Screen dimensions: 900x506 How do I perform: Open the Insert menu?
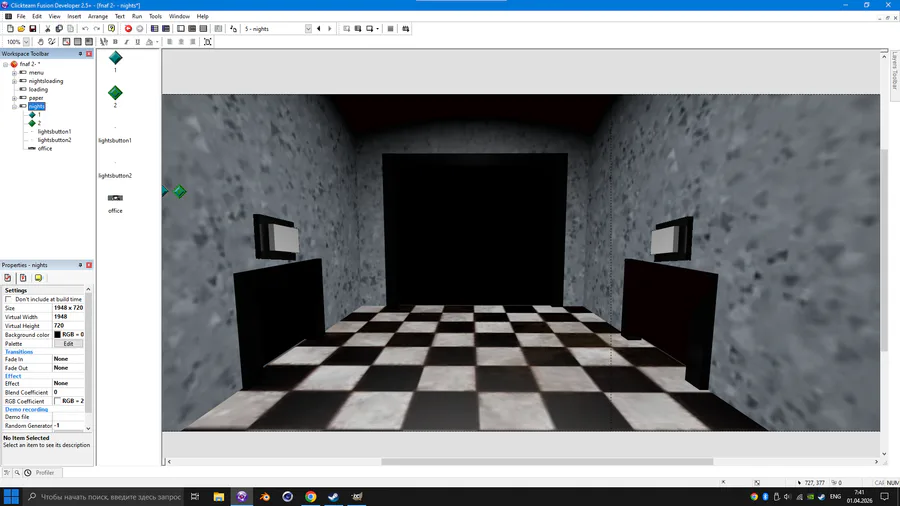click(74, 17)
